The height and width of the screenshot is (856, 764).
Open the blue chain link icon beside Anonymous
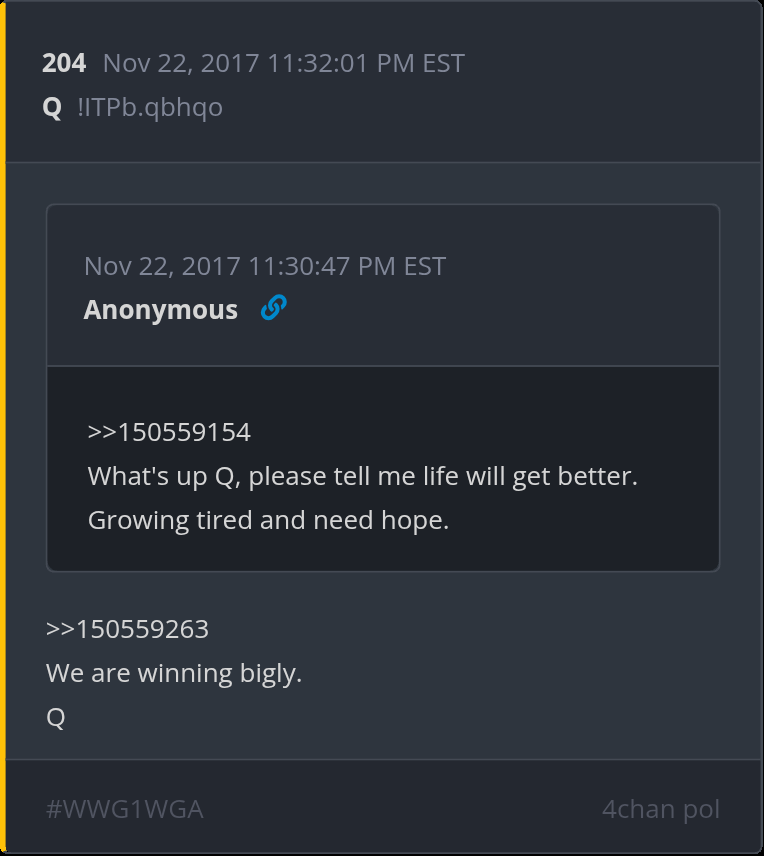274,307
